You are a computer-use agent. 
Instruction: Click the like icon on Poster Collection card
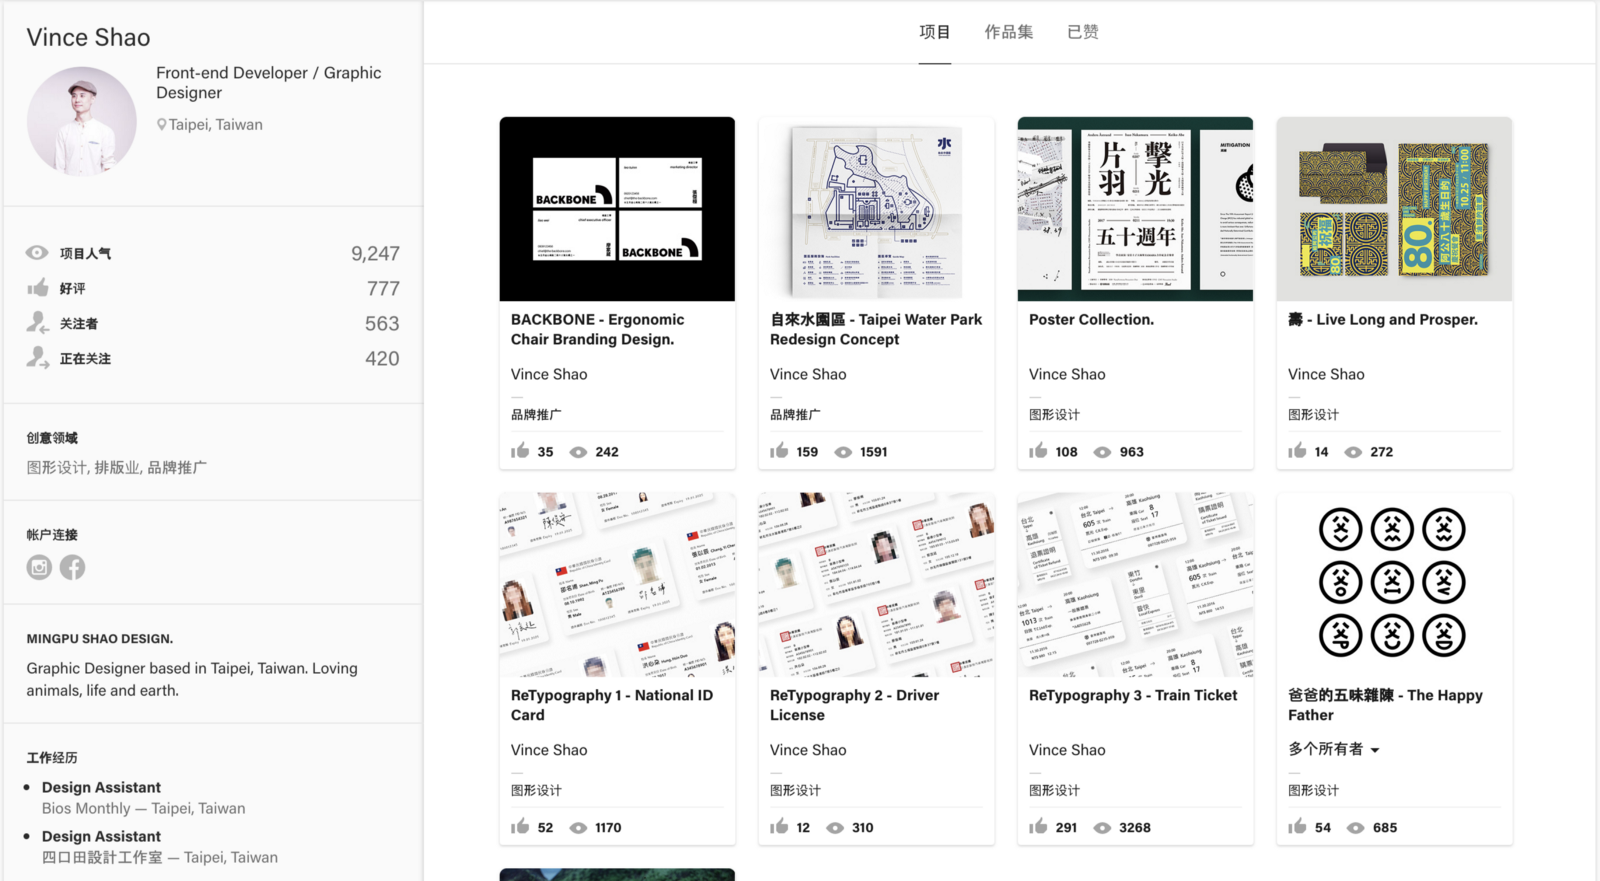click(x=1038, y=451)
